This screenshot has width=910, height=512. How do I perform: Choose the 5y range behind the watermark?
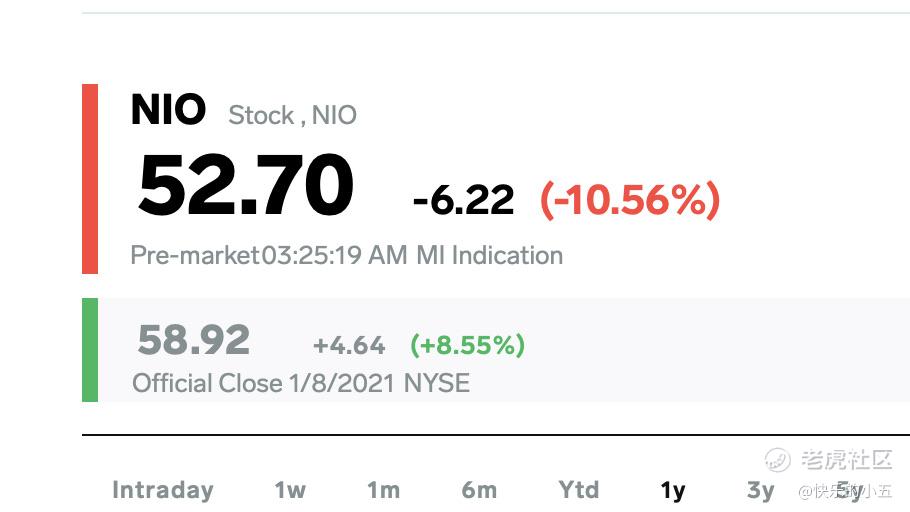coord(848,490)
